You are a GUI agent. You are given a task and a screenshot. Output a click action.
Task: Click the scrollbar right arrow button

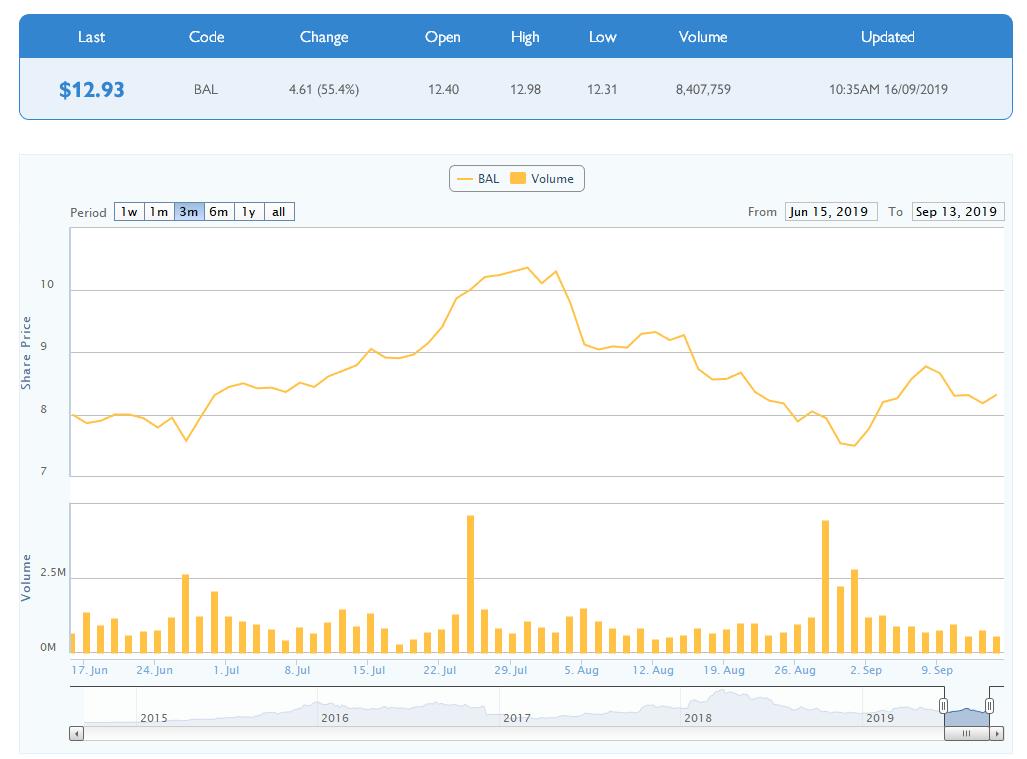[996, 733]
